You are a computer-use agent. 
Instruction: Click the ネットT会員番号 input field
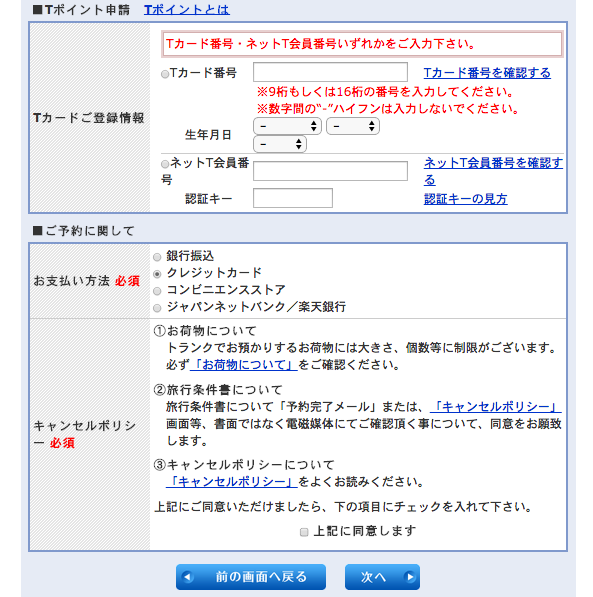(x=330, y=171)
